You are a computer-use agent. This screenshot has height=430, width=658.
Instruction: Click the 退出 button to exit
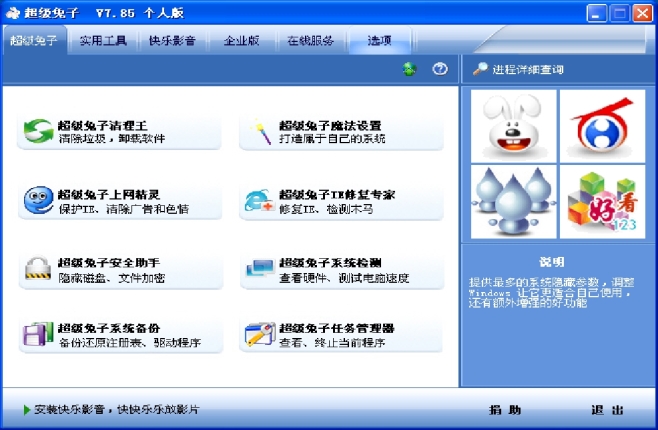(x=607, y=410)
